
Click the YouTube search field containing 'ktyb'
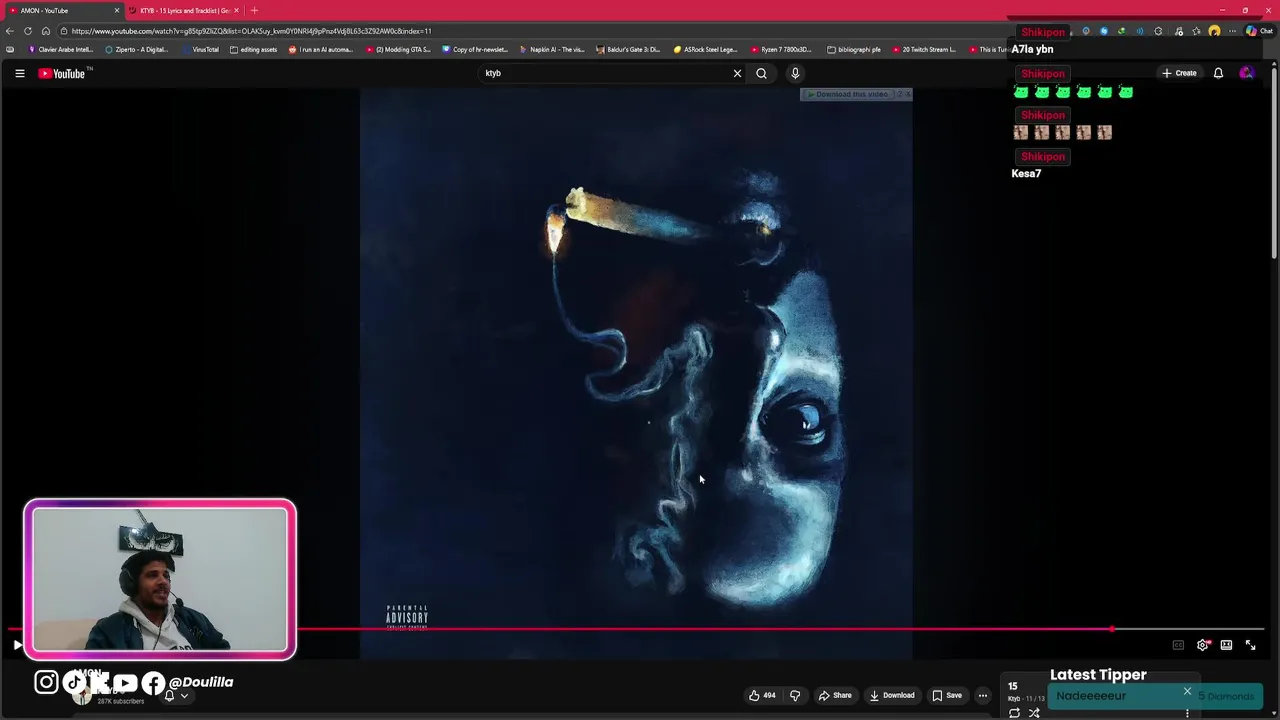click(x=605, y=73)
